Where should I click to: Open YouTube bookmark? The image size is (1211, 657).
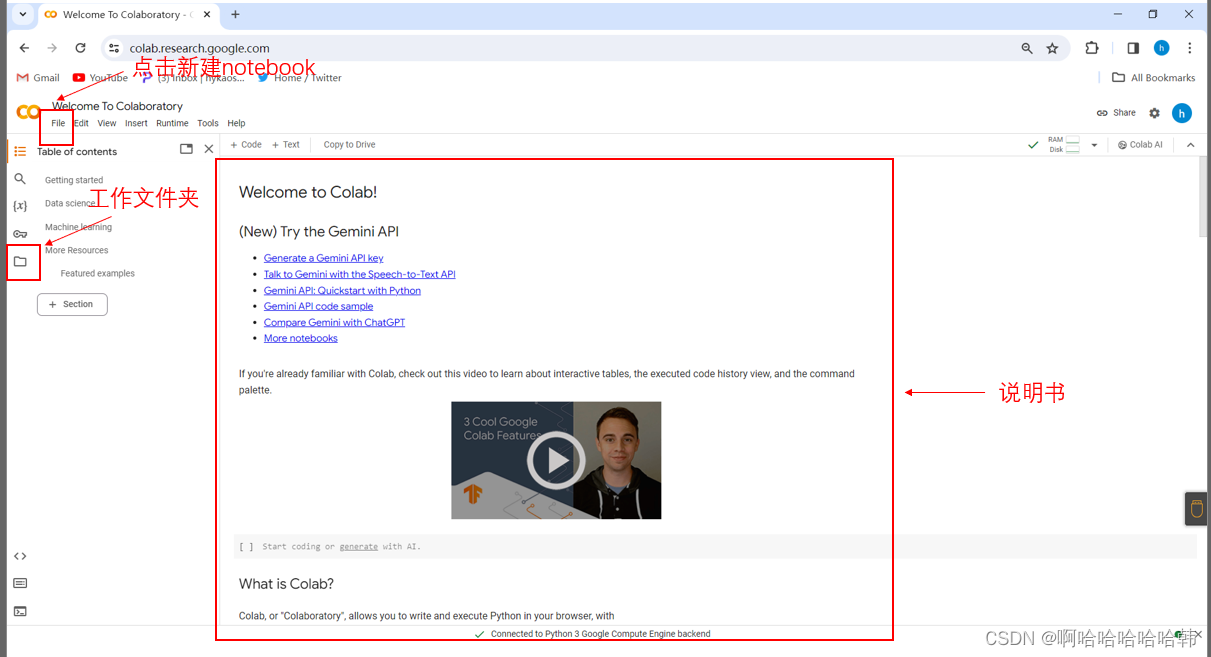100,77
